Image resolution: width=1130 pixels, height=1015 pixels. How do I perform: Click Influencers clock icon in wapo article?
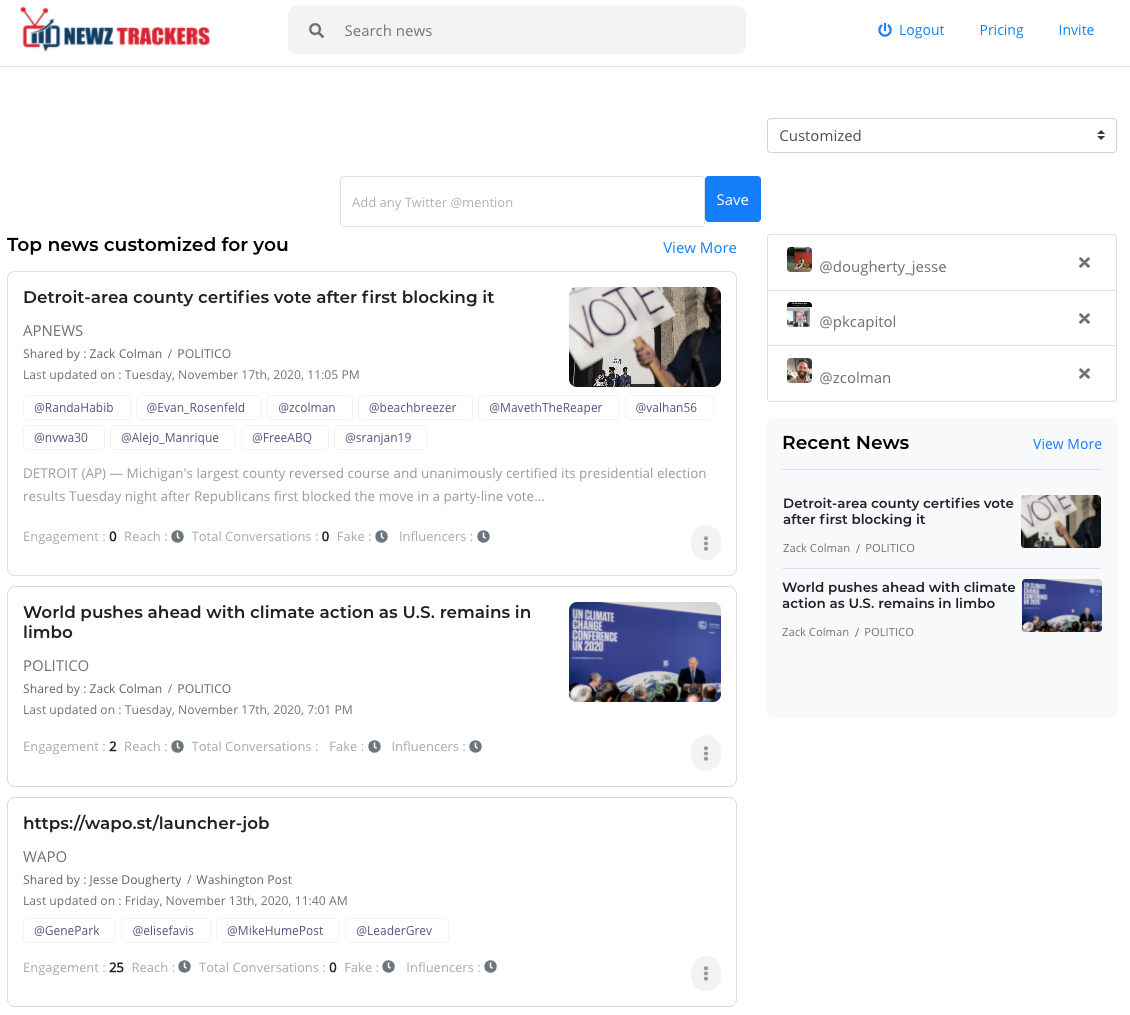pos(491,967)
